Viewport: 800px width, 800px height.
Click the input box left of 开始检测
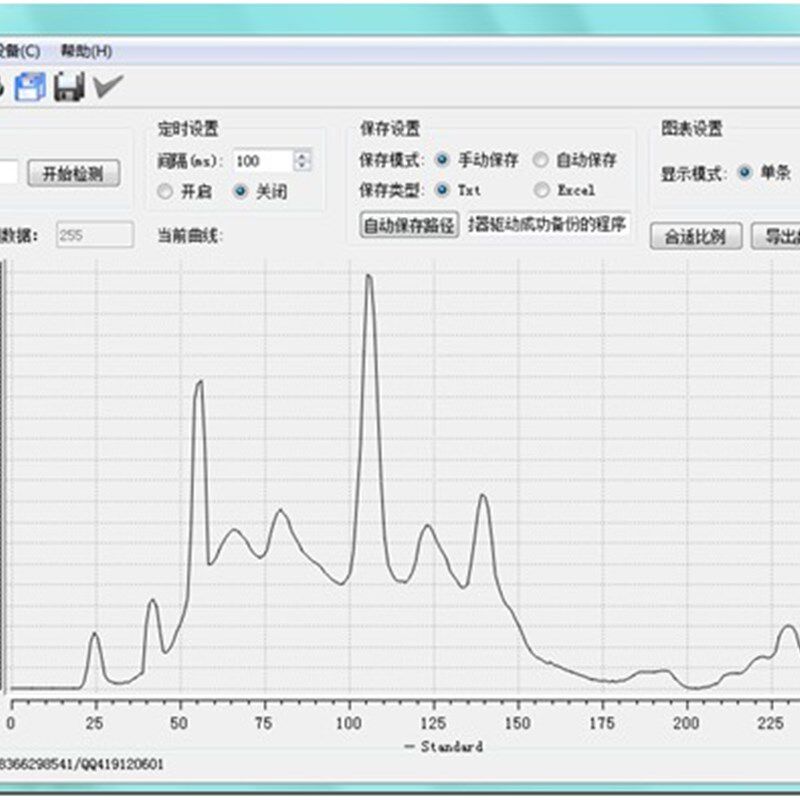click(x=9, y=172)
